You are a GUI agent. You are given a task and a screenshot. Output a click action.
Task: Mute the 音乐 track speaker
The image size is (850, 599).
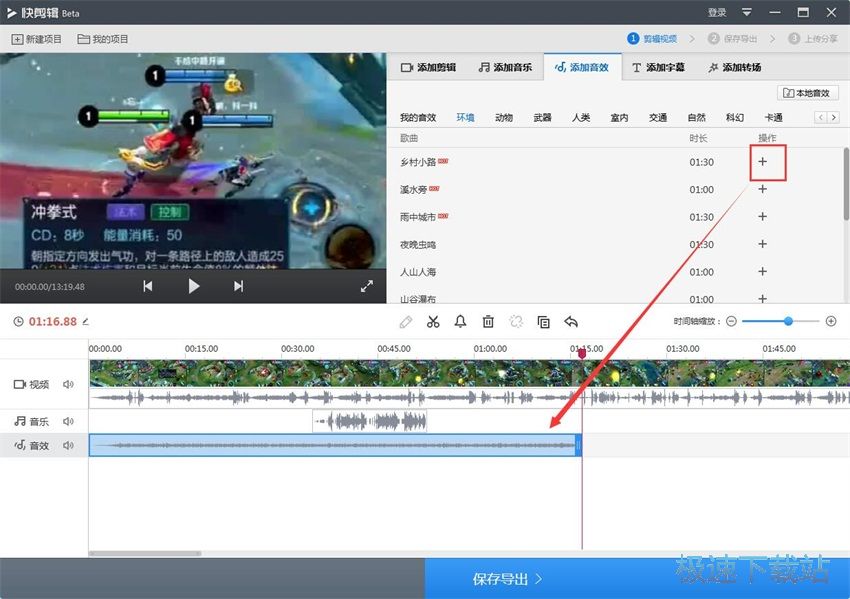(68, 421)
